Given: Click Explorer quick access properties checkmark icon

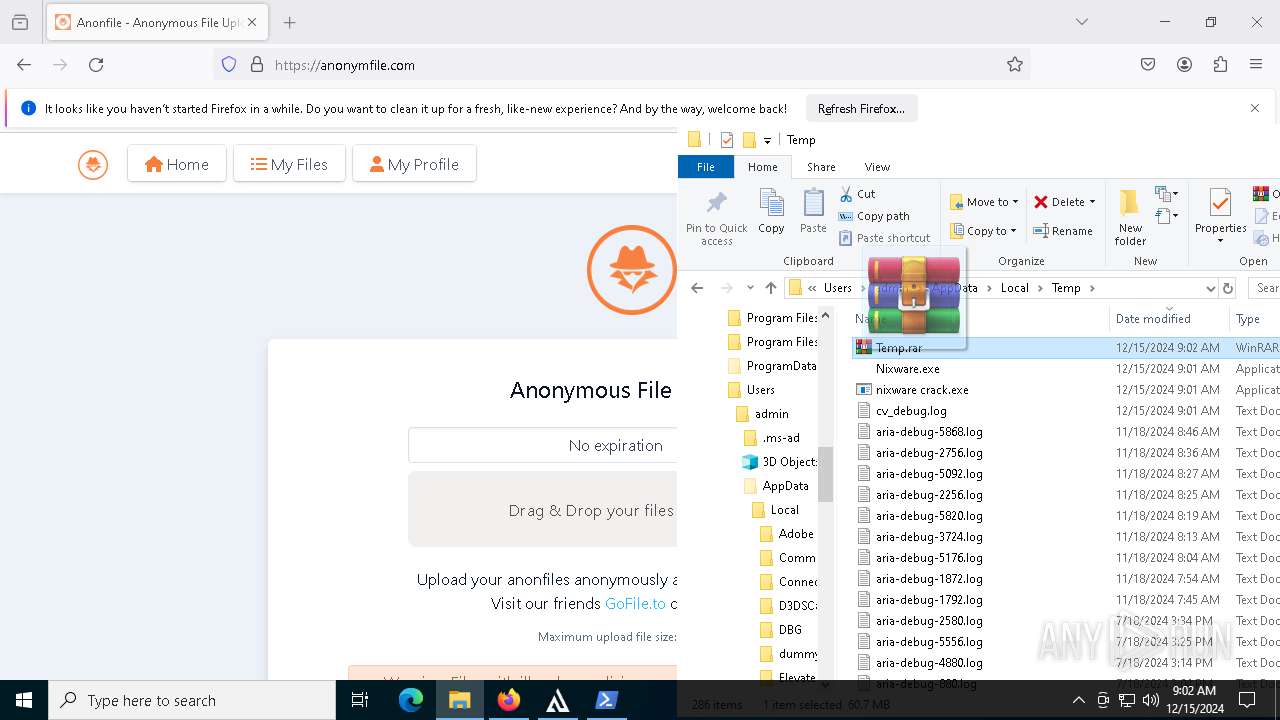Looking at the screenshot, I should click(727, 140).
